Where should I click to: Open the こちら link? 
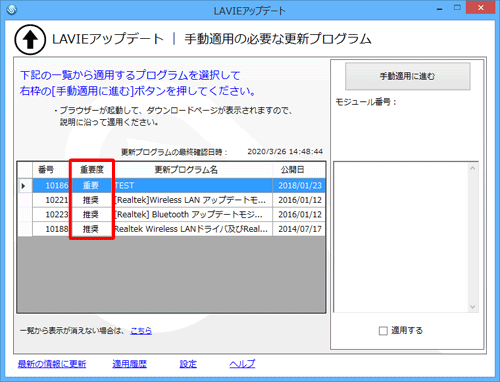(141, 330)
